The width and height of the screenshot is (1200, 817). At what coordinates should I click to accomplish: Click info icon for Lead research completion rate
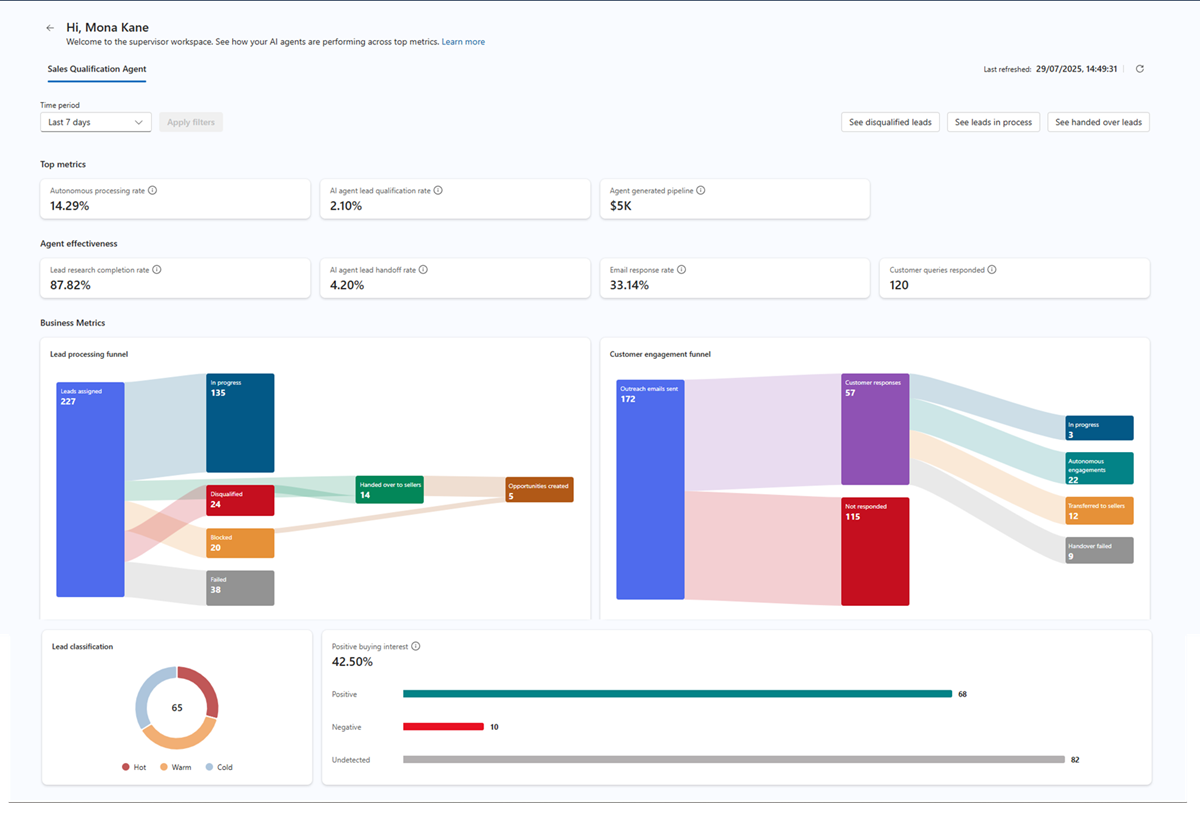pos(157,270)
